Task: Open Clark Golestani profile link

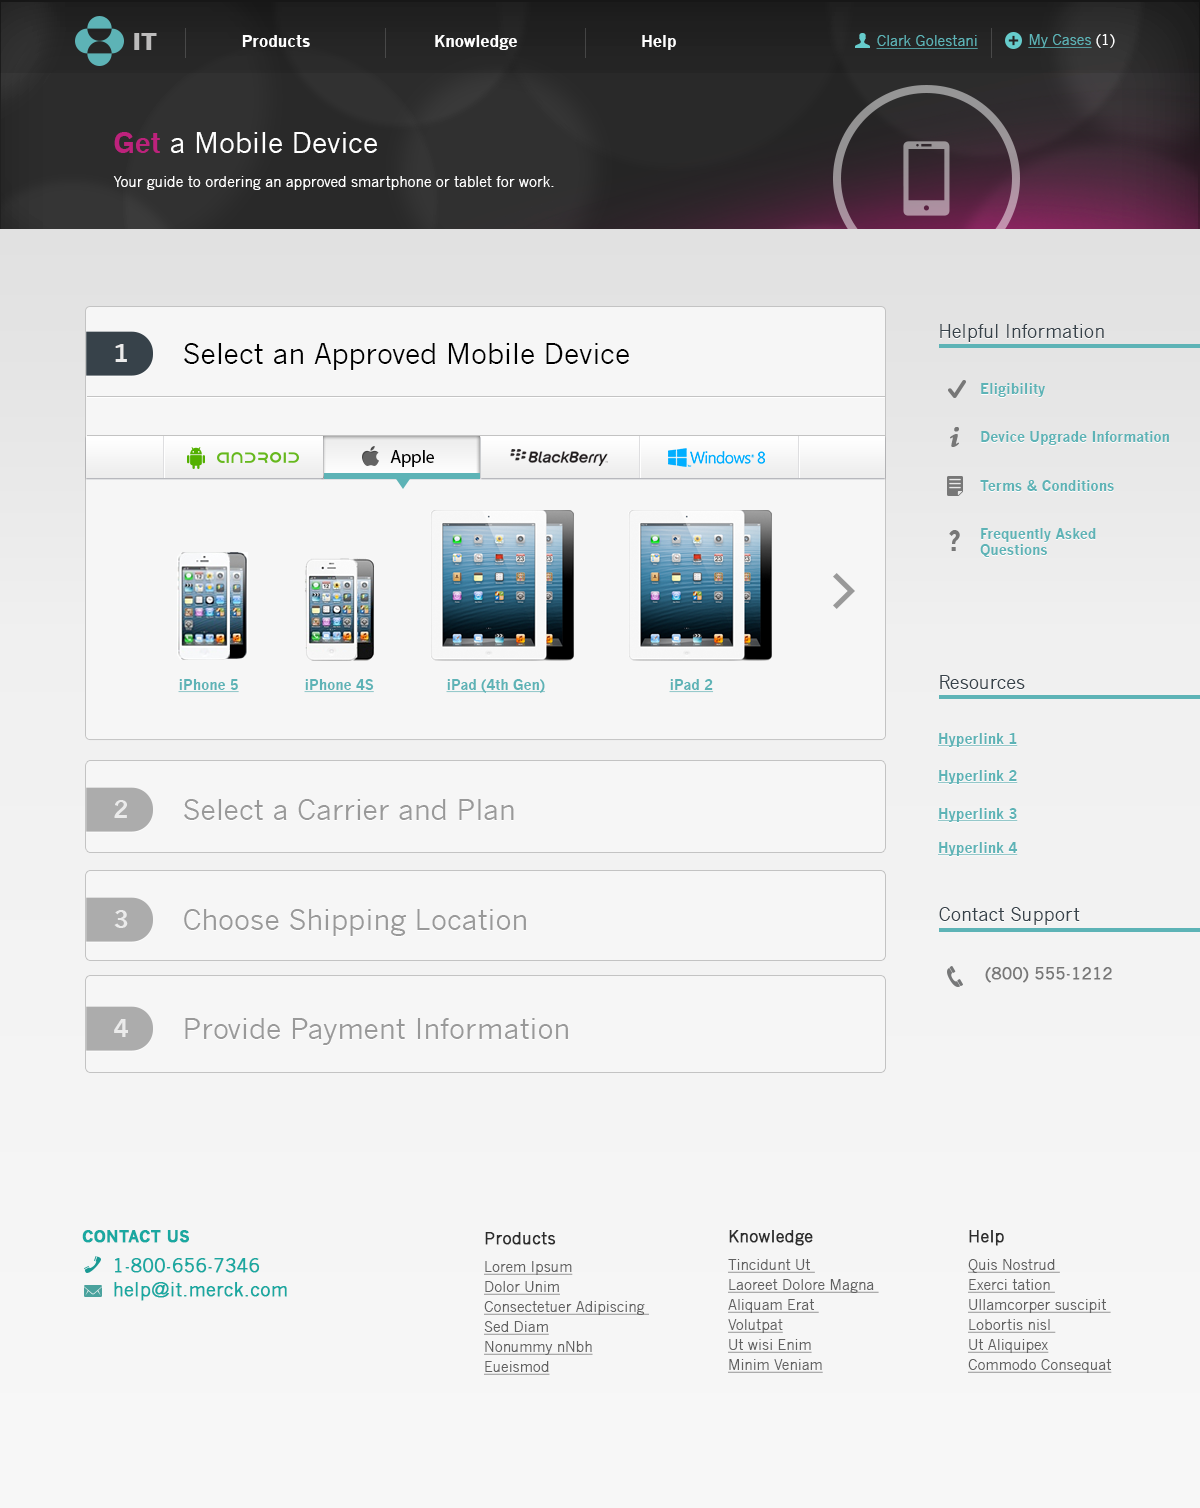Action: click(927, 41)
